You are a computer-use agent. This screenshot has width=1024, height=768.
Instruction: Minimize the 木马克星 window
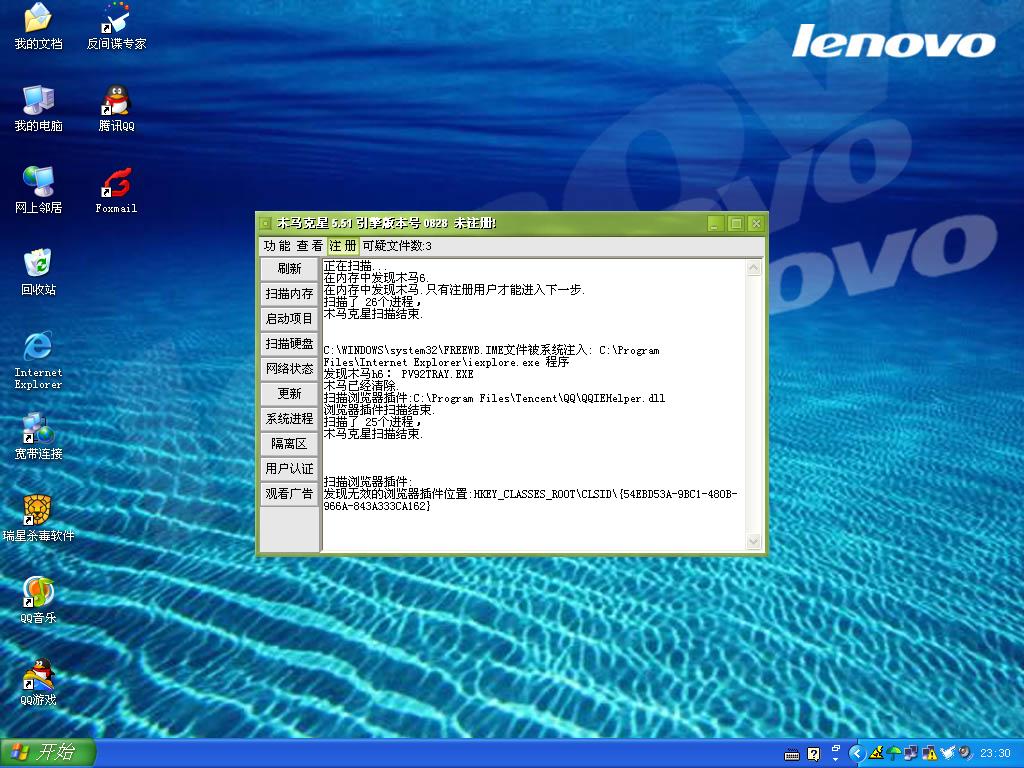715,224
